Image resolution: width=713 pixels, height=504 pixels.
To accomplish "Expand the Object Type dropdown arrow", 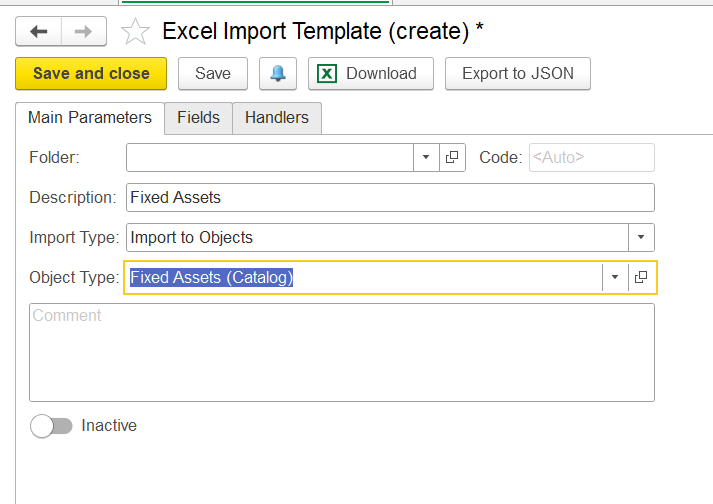I will (615, 277).
